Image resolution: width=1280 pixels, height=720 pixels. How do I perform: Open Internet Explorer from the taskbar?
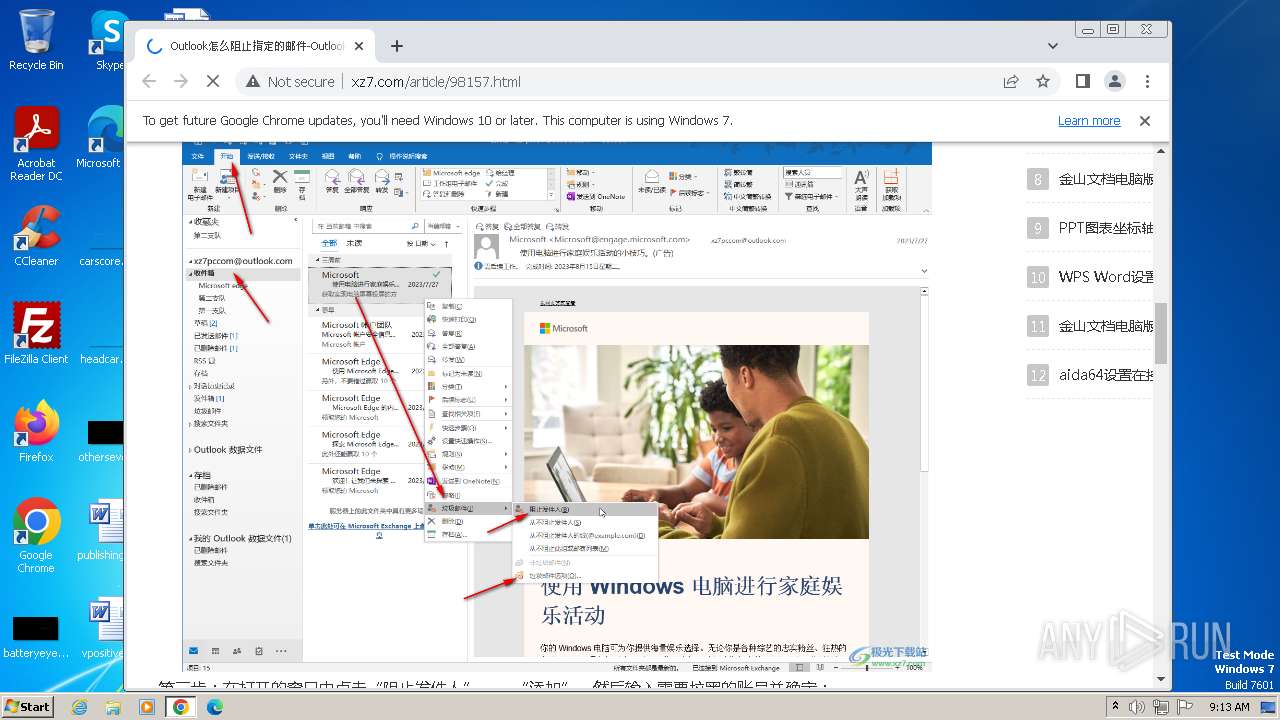tap(79, 707)
